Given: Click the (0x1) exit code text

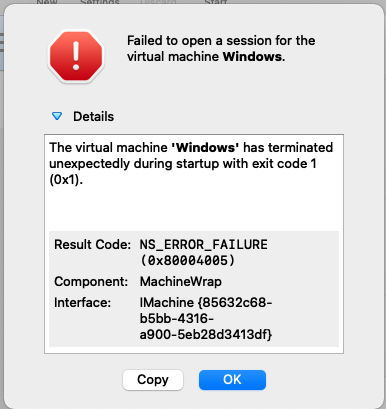Looking at the screenshot, I should [66, 180].
